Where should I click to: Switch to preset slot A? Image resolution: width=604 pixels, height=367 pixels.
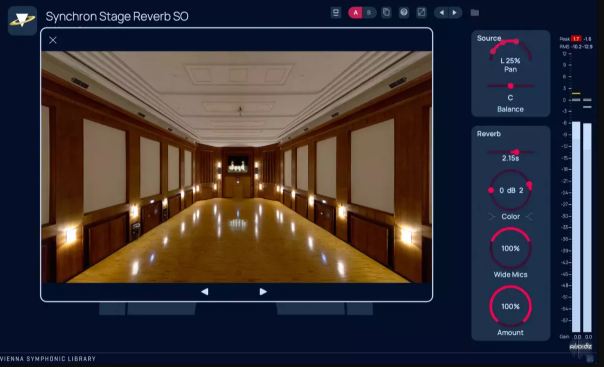click(x=356, y=13)
